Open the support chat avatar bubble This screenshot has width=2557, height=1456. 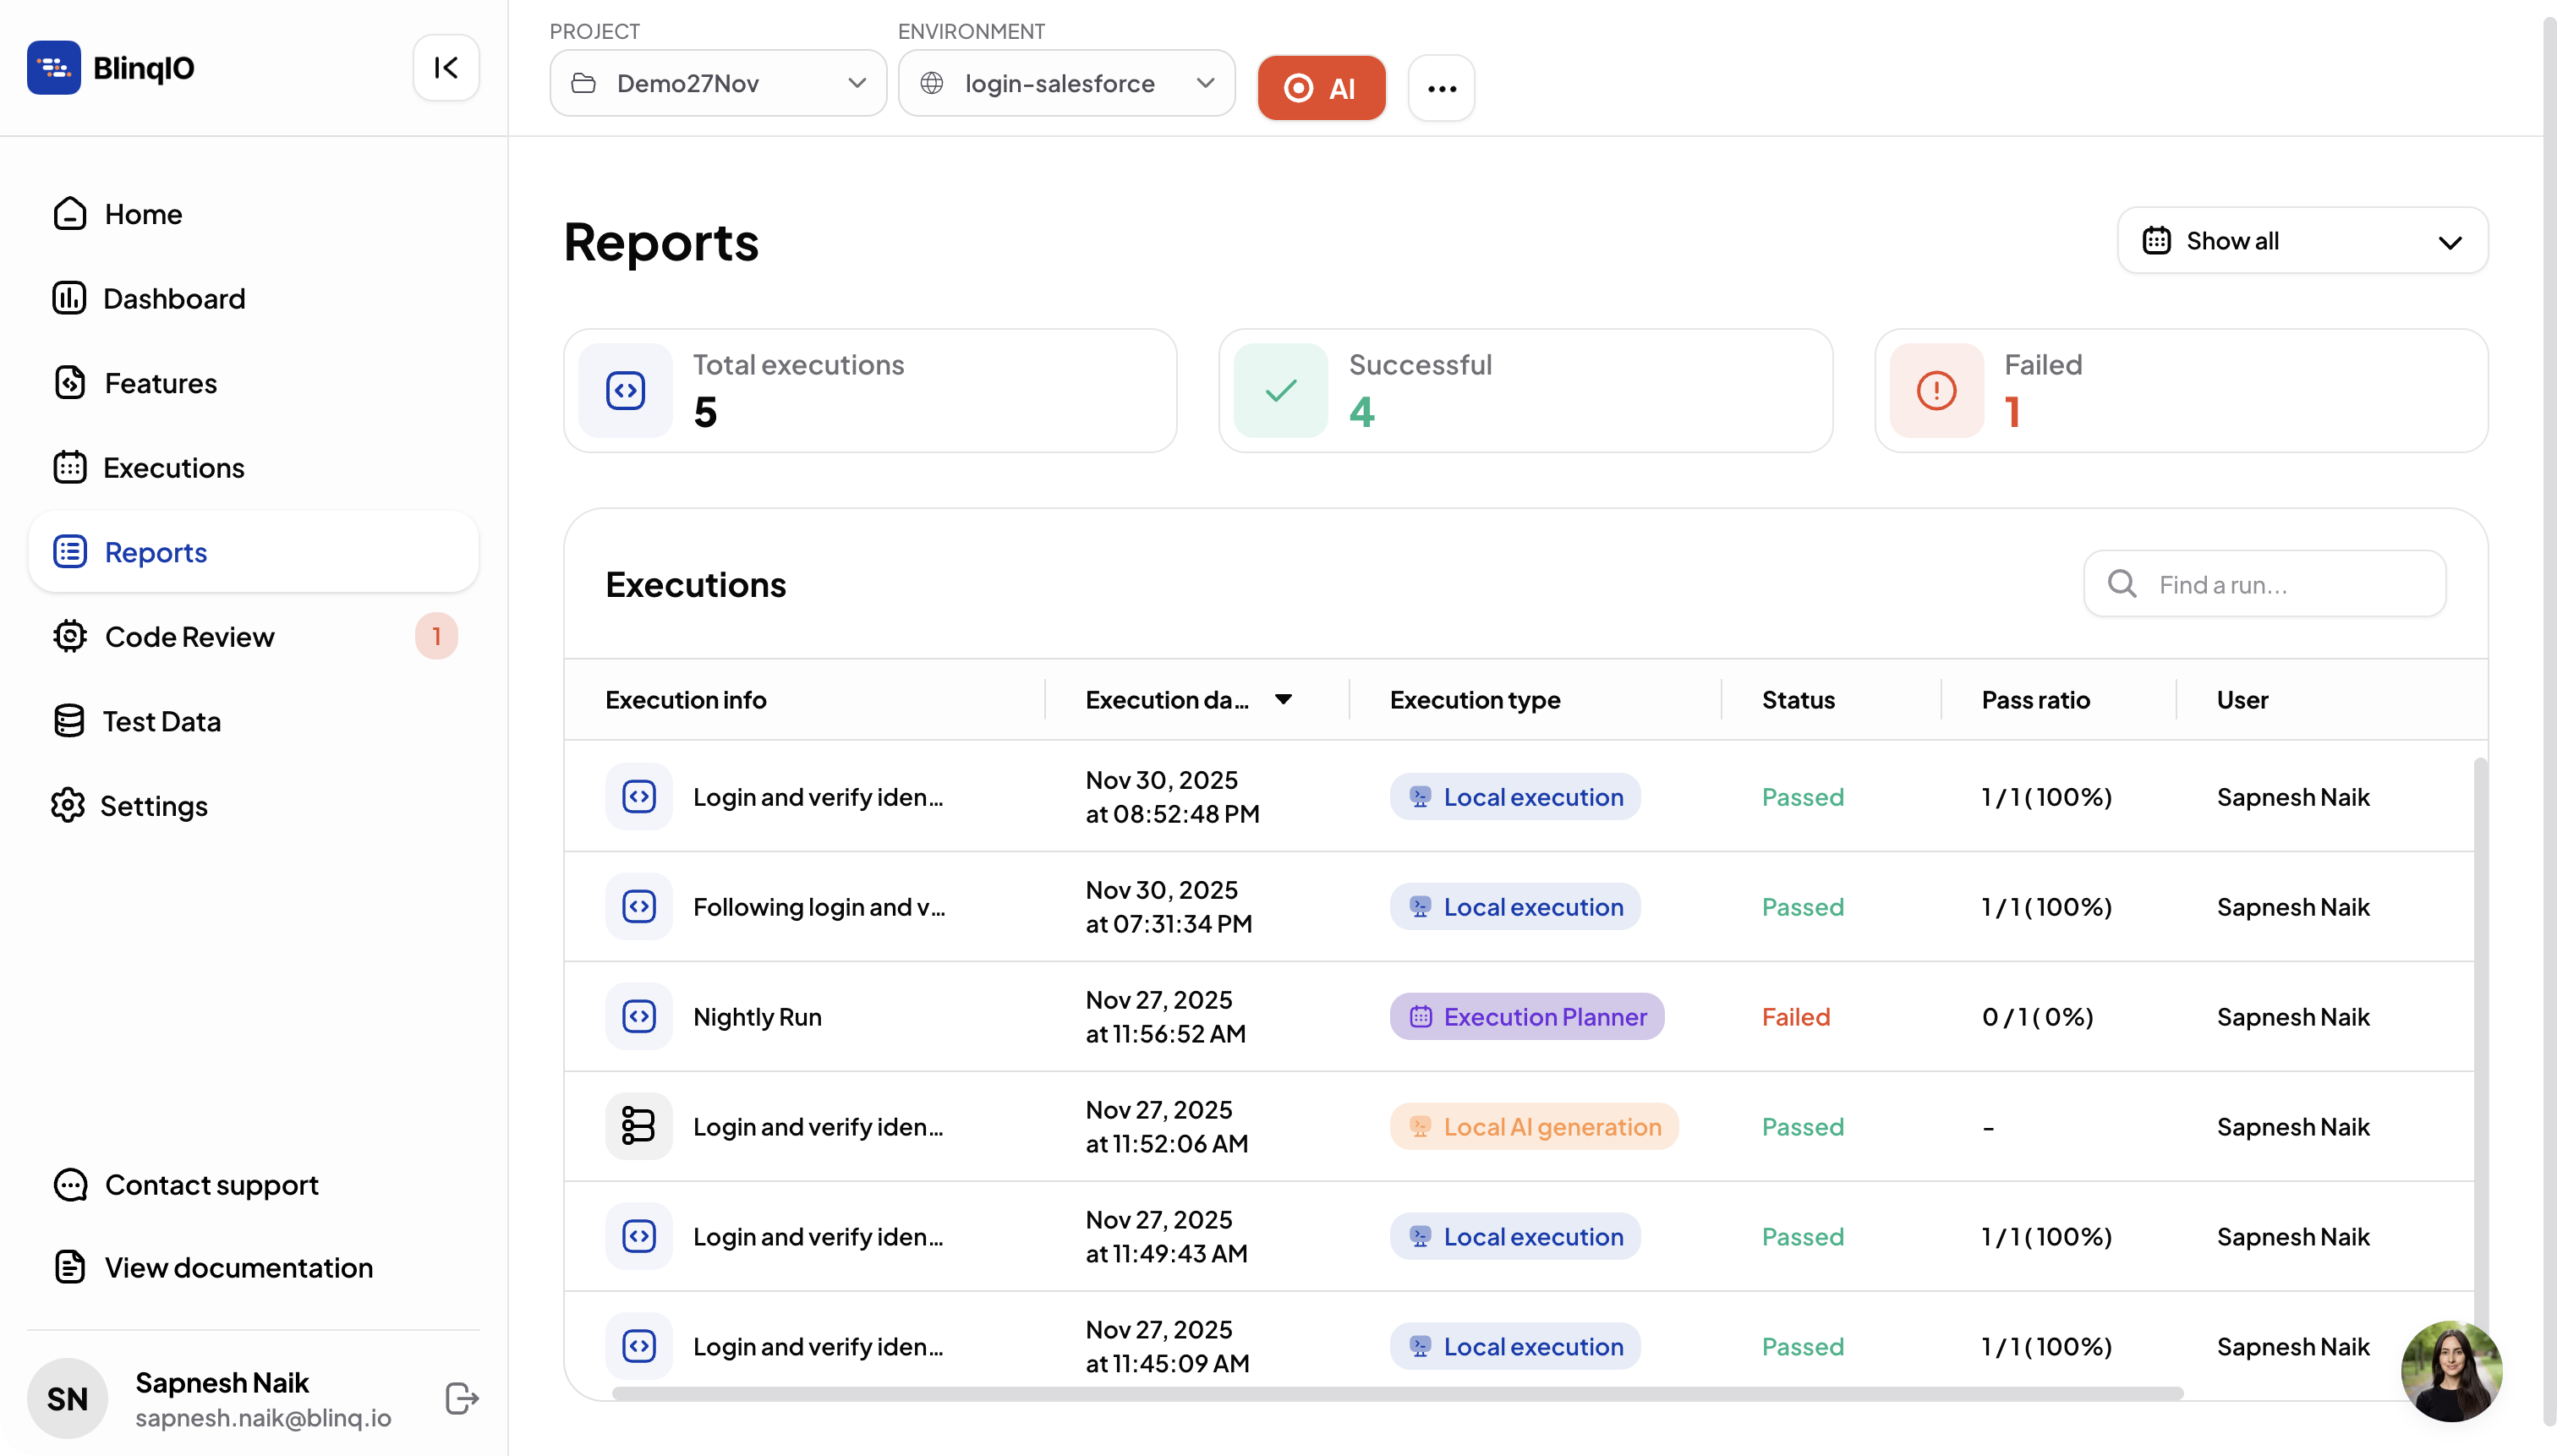2451,1371
